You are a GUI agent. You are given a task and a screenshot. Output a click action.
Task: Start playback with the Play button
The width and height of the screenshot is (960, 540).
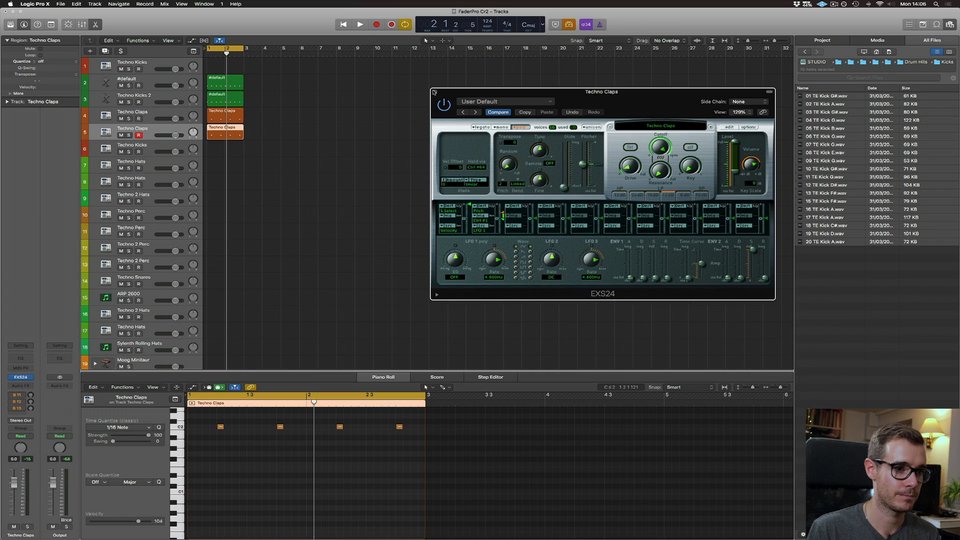tap(360, 24)
